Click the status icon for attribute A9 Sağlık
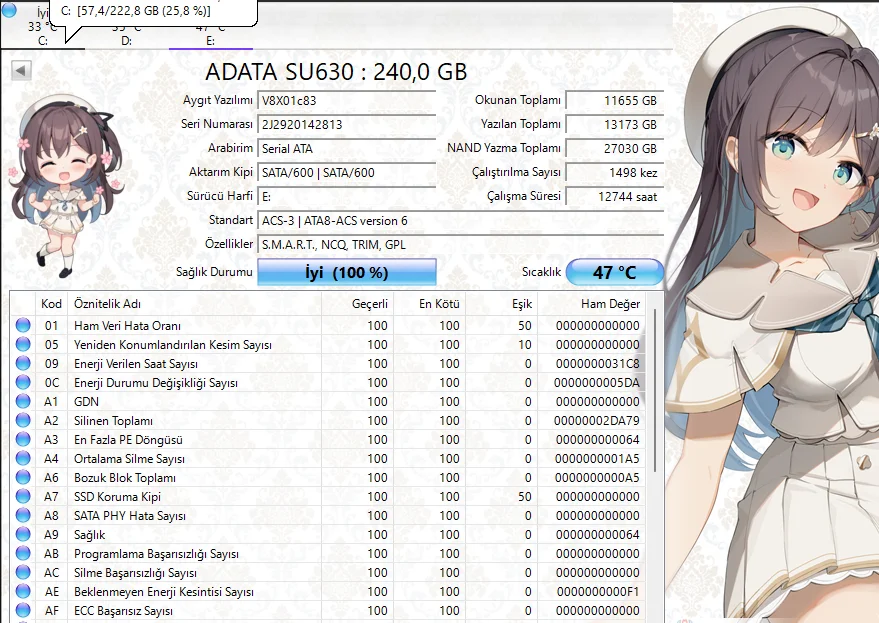This screenshot has width=879, height=623. coord(23,535)
